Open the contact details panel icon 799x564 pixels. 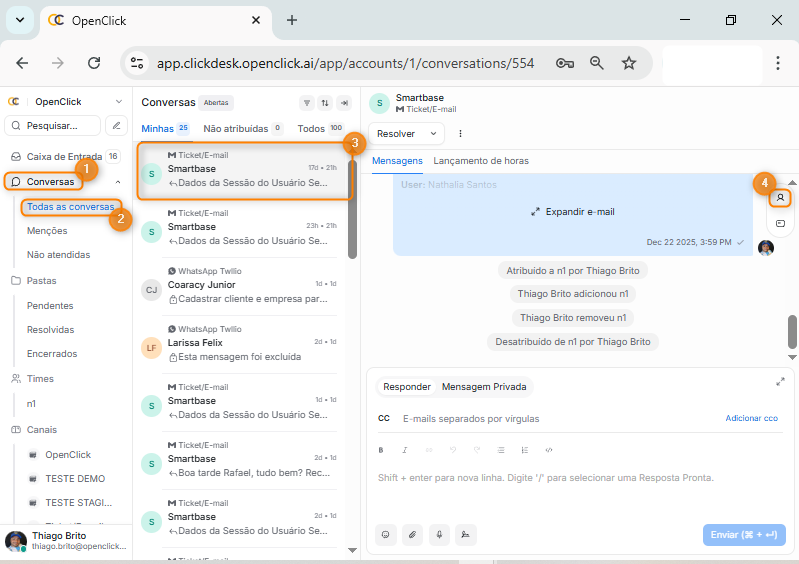(x=780, y=198)
